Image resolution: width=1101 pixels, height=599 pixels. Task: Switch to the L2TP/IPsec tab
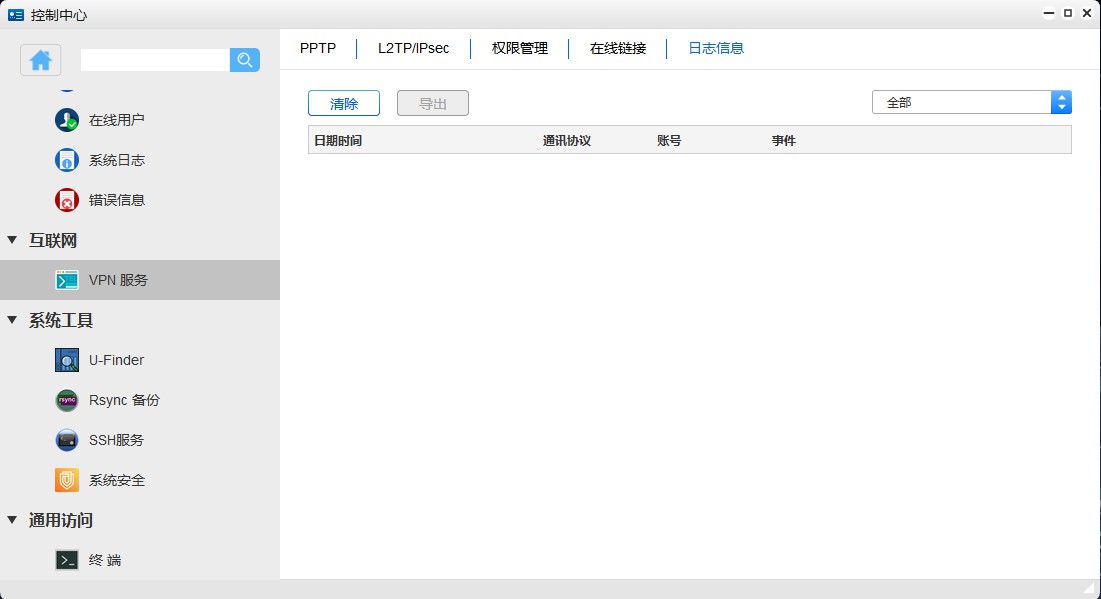click(x=413, y=48)
